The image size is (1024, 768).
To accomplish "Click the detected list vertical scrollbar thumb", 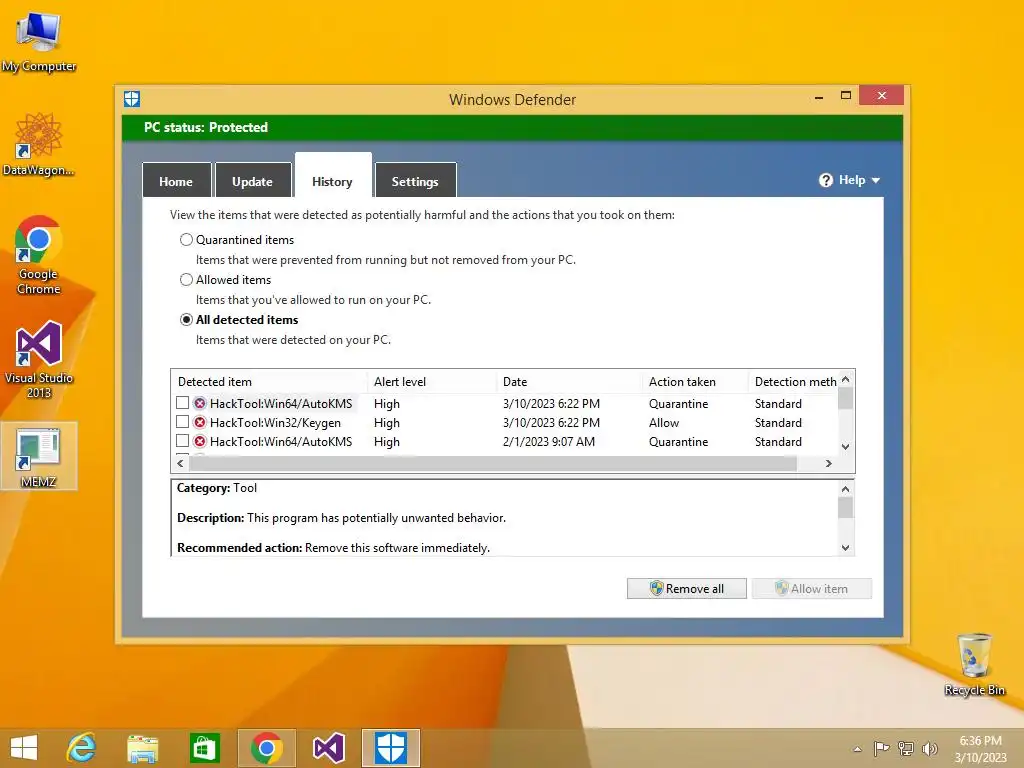I will 846,398.
